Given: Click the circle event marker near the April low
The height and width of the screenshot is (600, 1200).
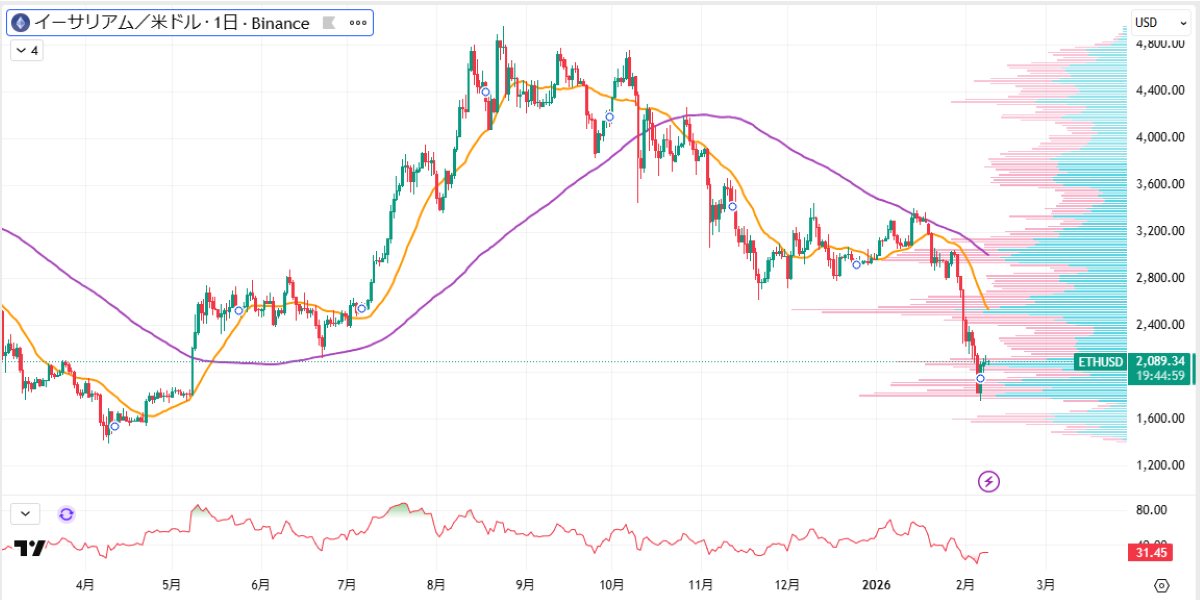Looking at the screenshot, I should 115,426.
